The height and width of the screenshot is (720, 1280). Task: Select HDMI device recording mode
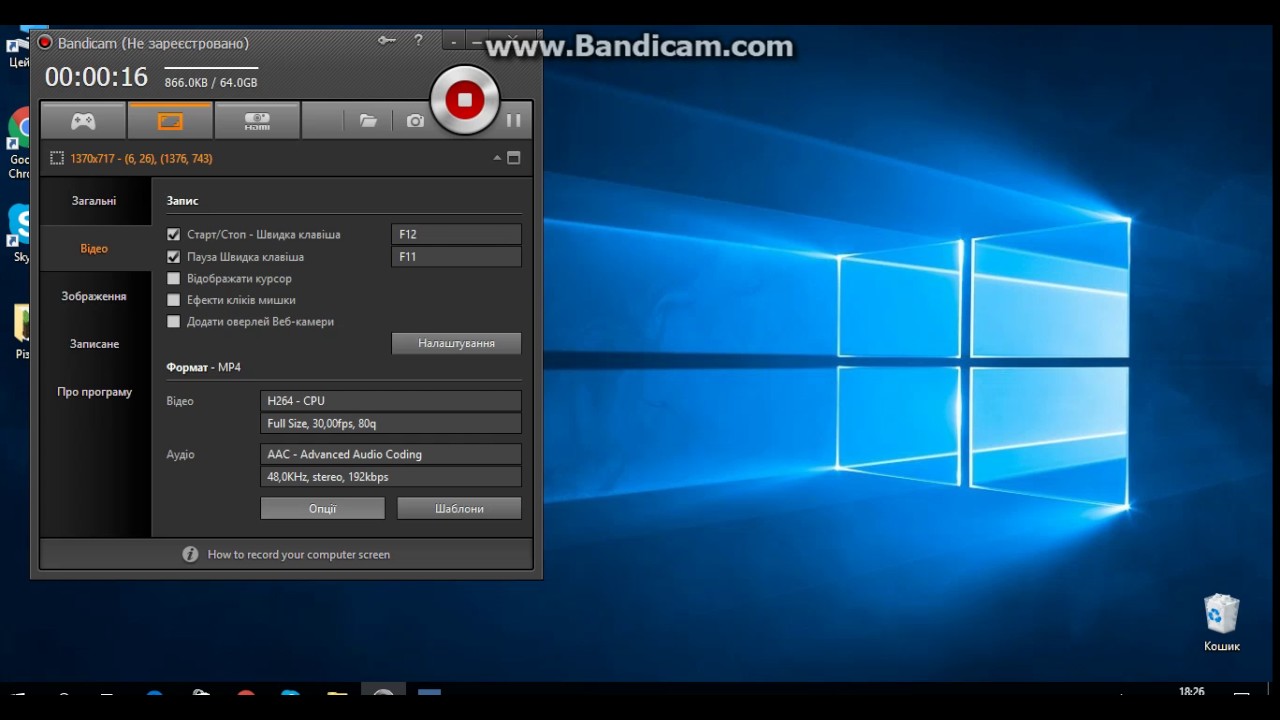pyautogui.click(x=257, y=121)
